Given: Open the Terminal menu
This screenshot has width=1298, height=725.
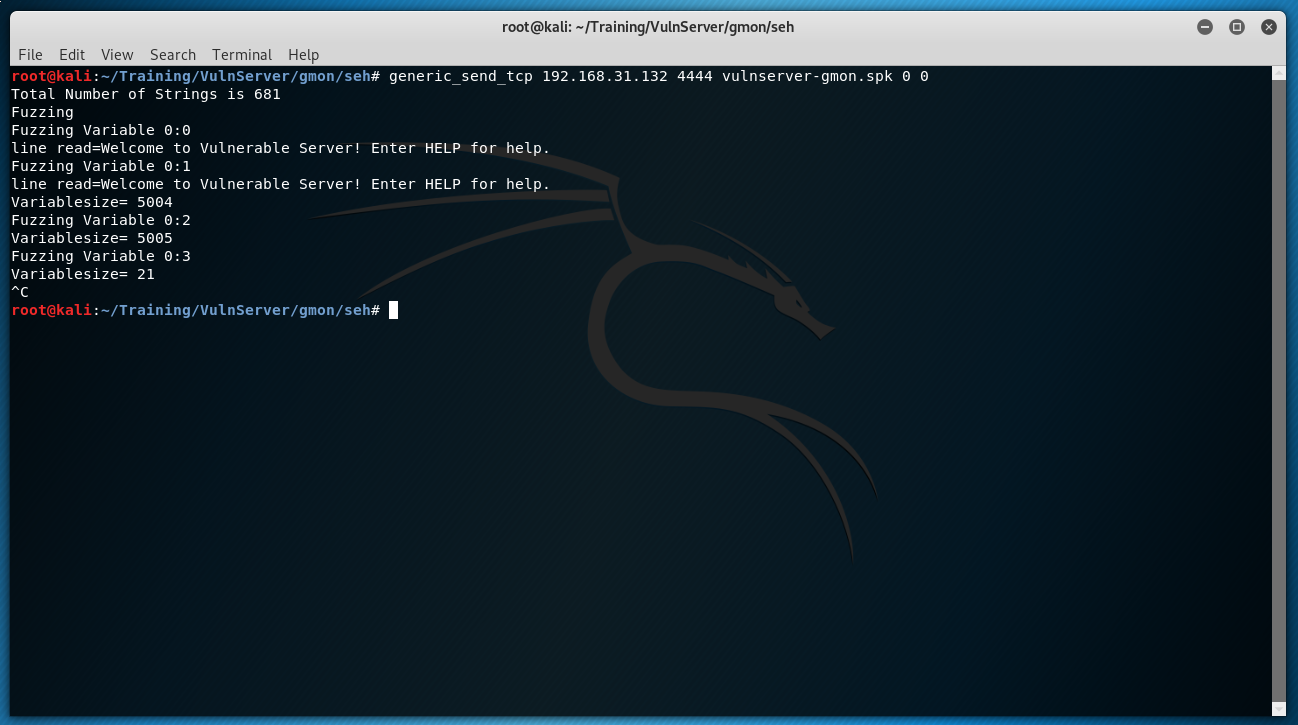Looking at the screenshot, I should (242, 55).
